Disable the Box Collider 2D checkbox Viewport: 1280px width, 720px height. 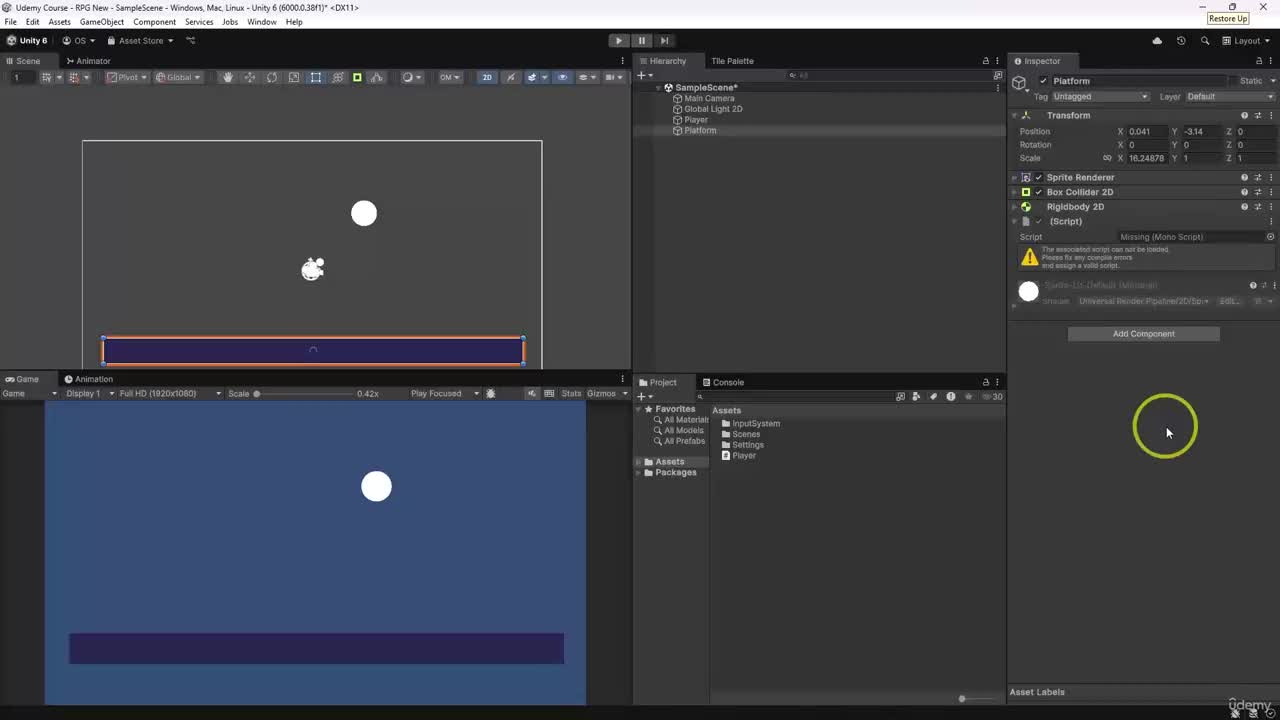1038,192
